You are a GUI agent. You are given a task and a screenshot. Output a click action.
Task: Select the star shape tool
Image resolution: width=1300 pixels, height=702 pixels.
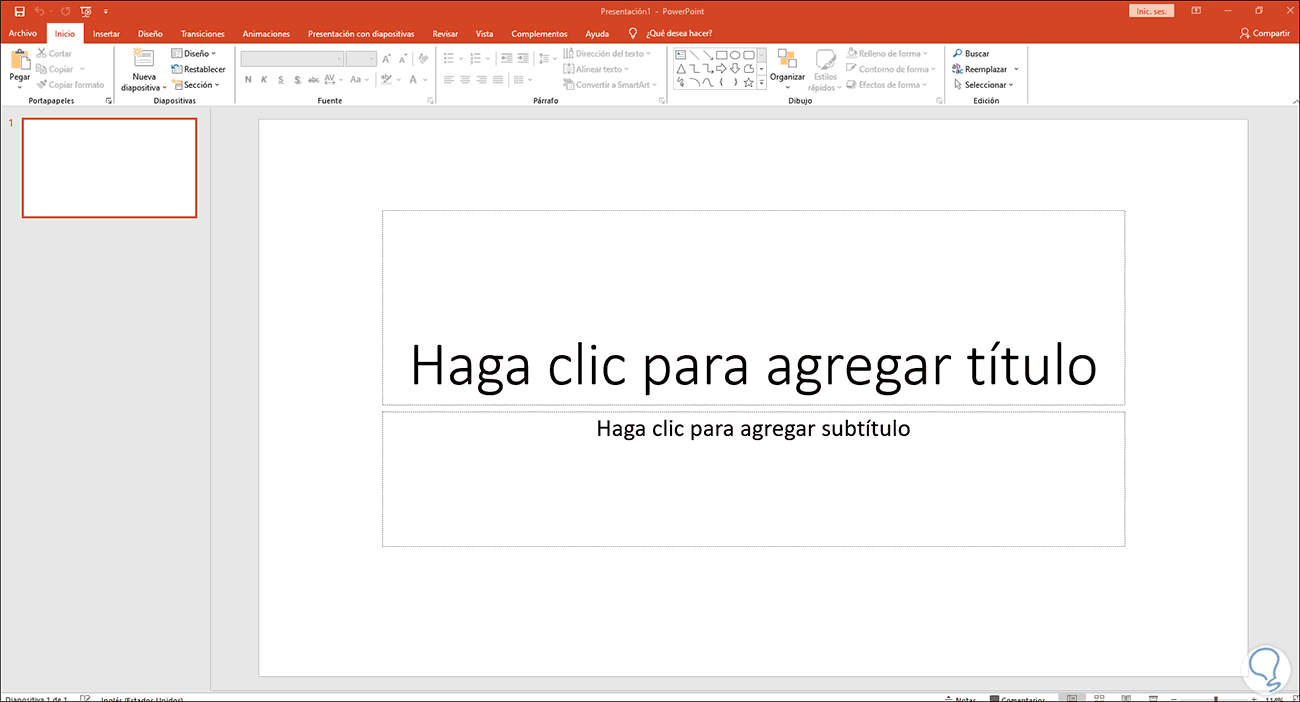tap(749, 82)
